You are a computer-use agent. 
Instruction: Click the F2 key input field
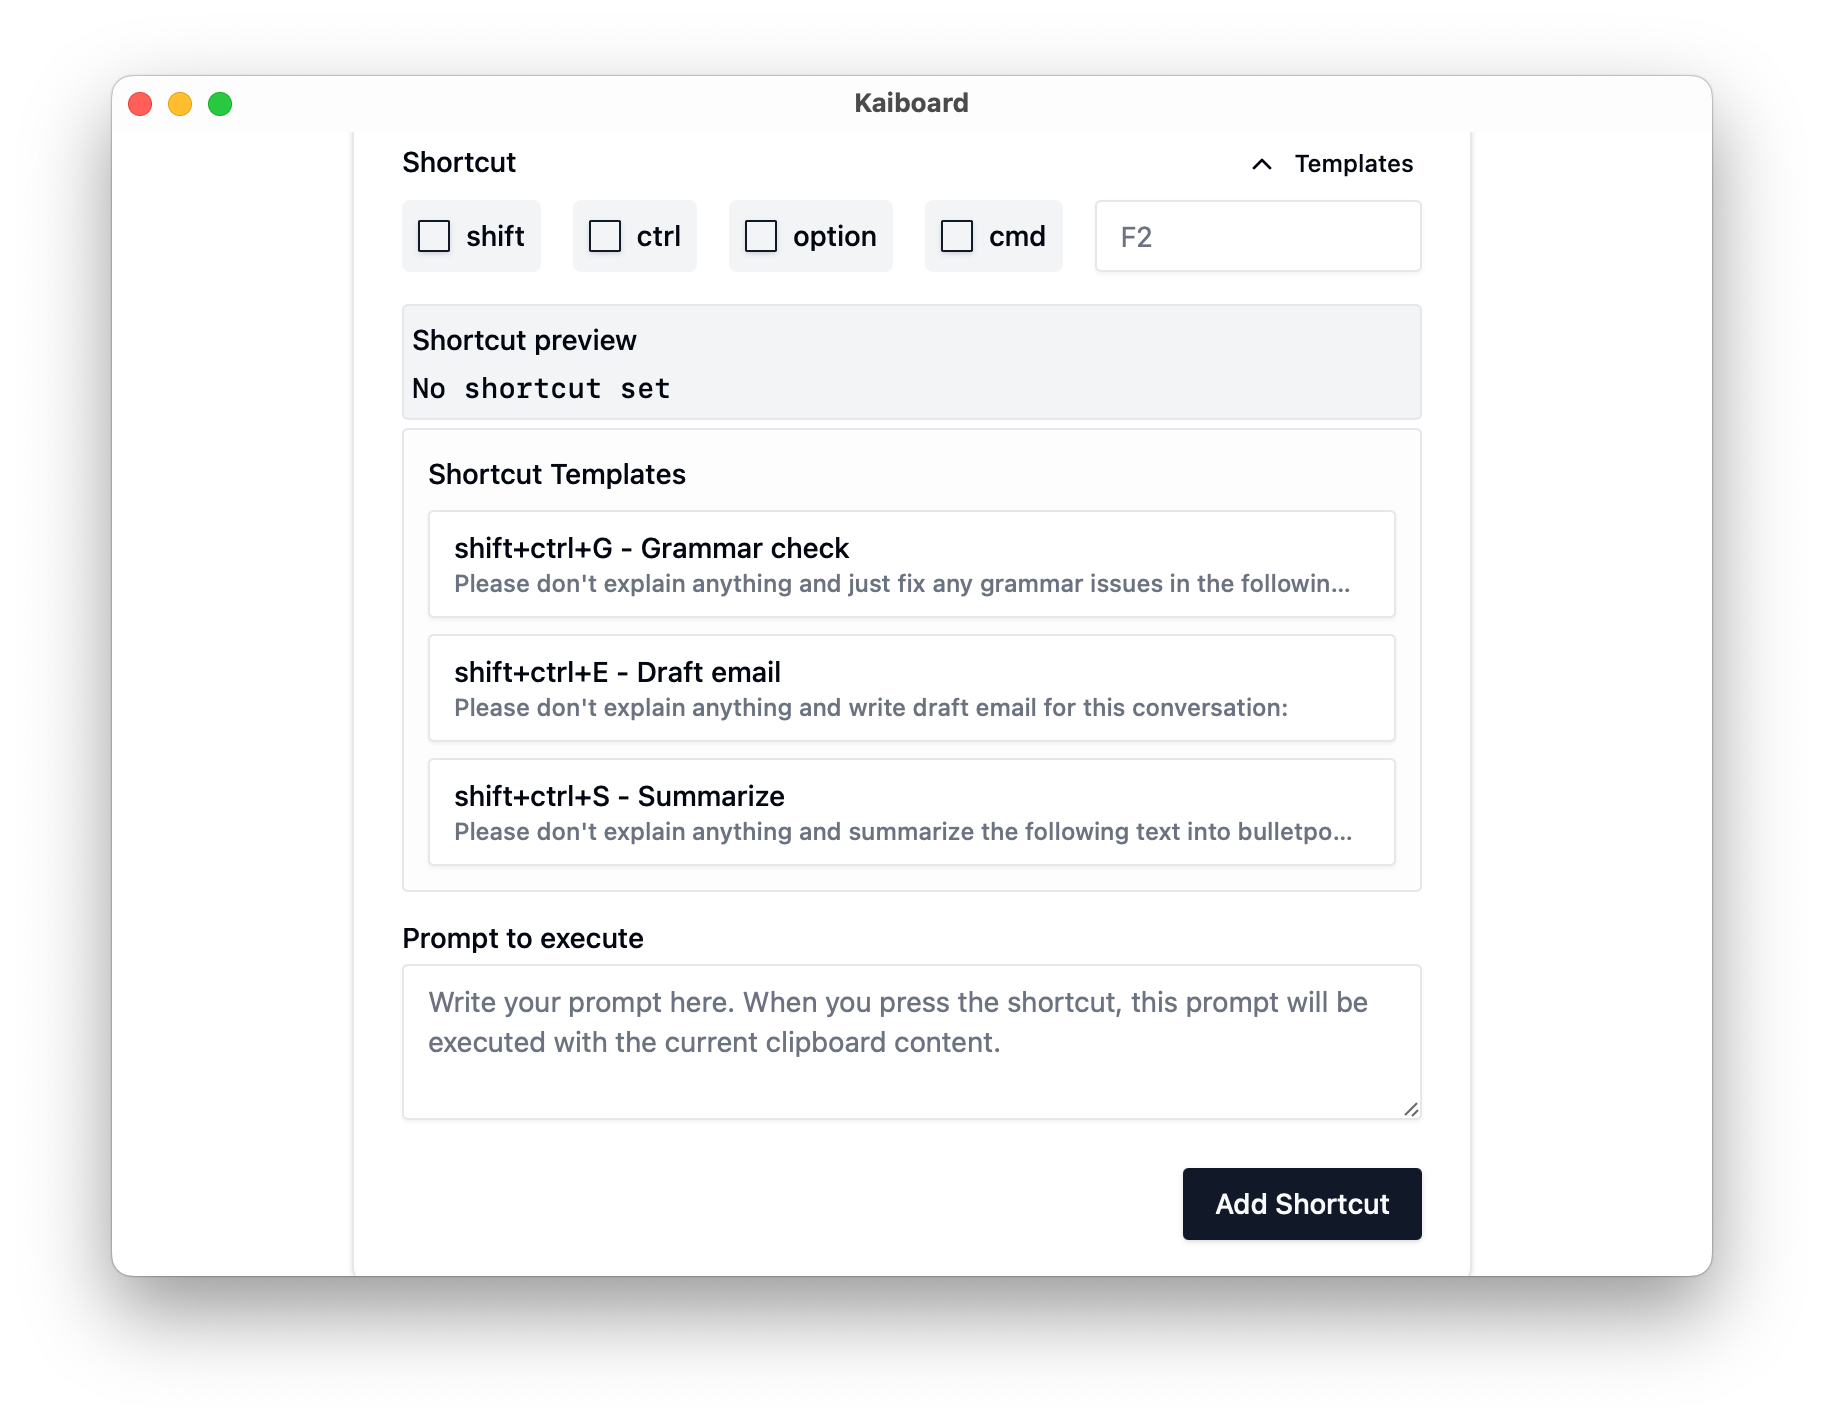pyautogui.click(x=1258, y=236)
